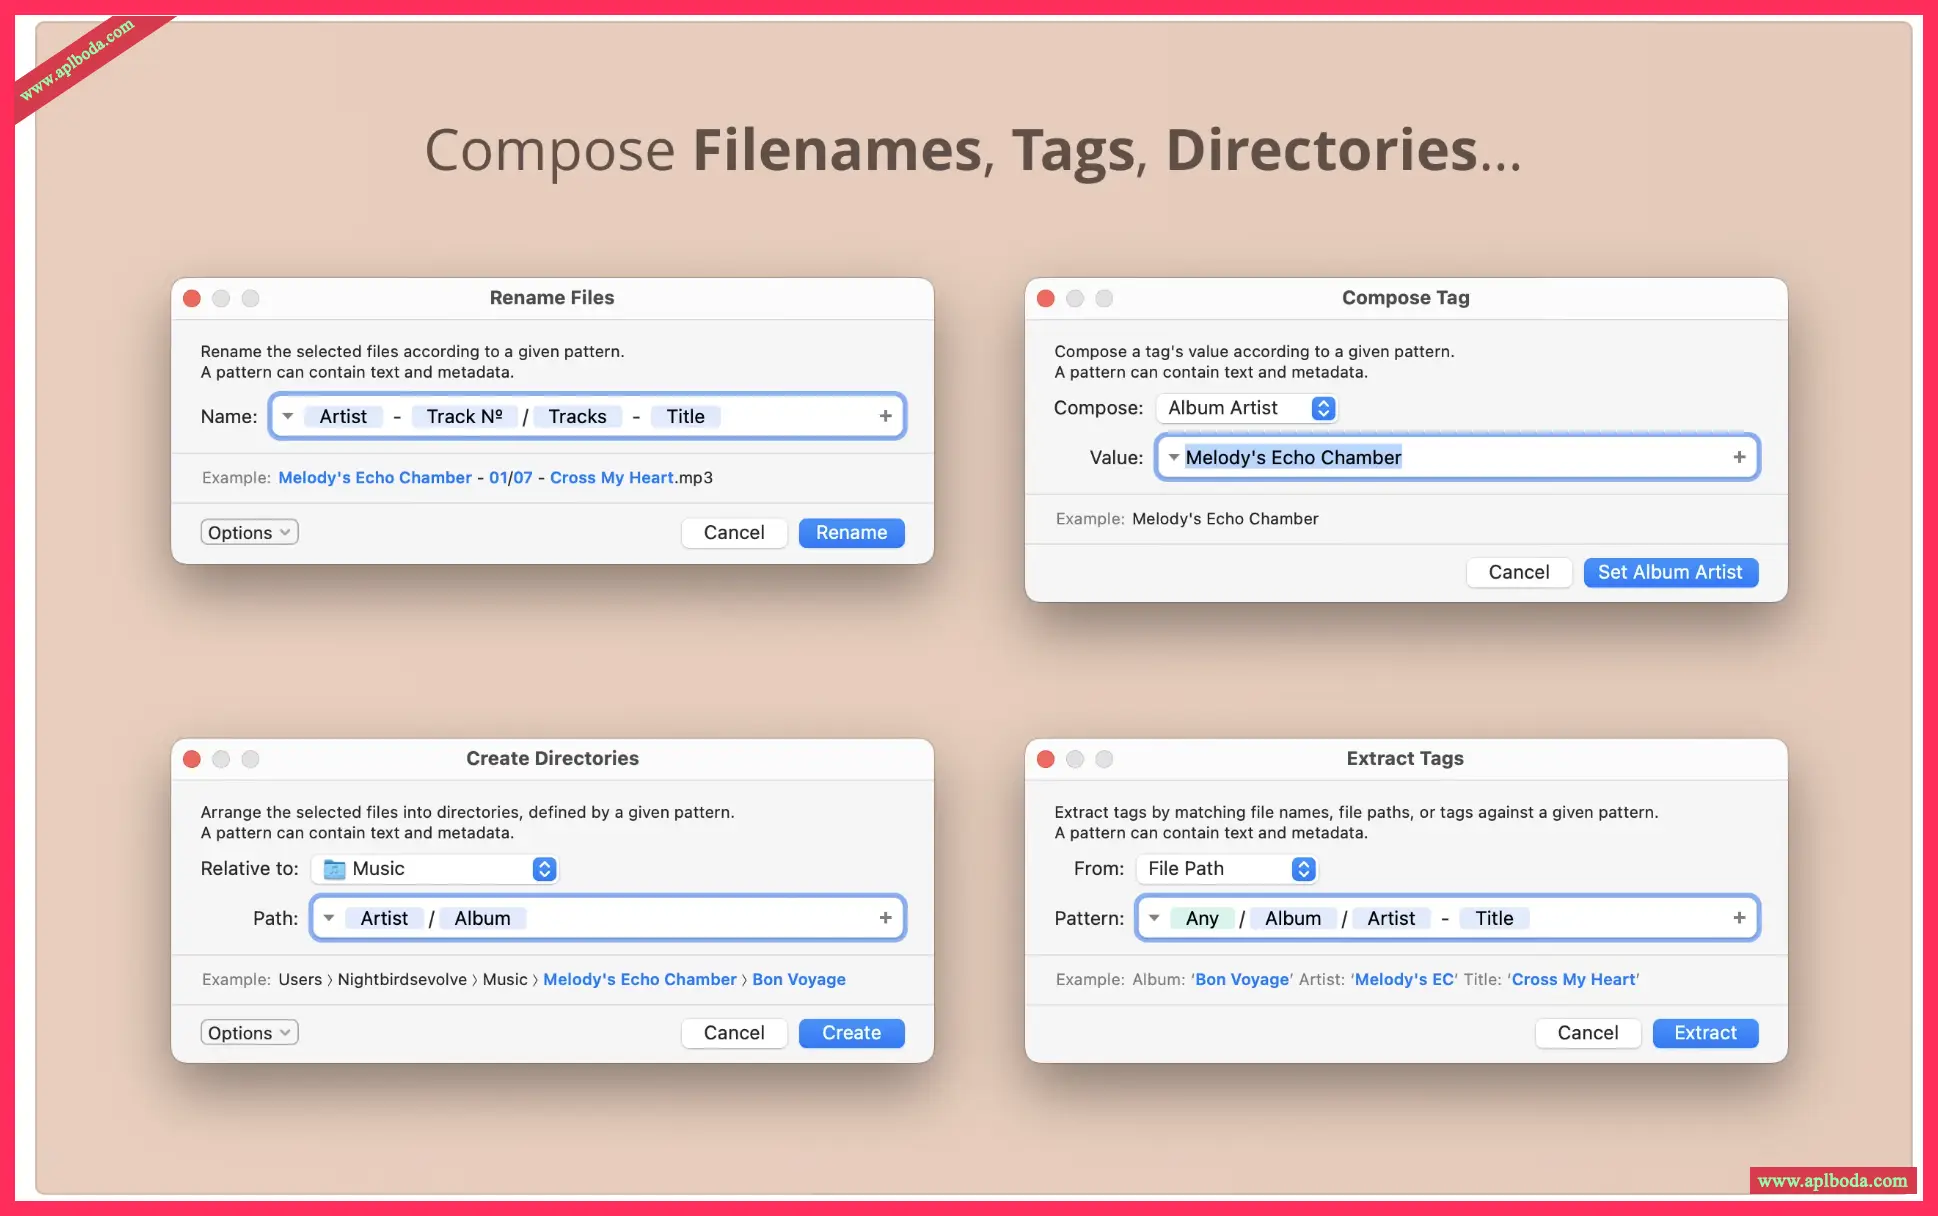Viewport: 1938px width, 1216px height.
Task: Select the Track Nº token in Name field
Action: (464, 416)
